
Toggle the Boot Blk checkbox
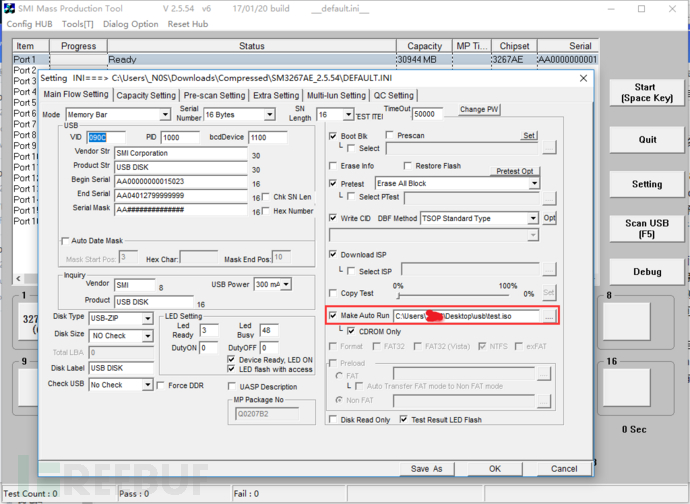[333, 136]
